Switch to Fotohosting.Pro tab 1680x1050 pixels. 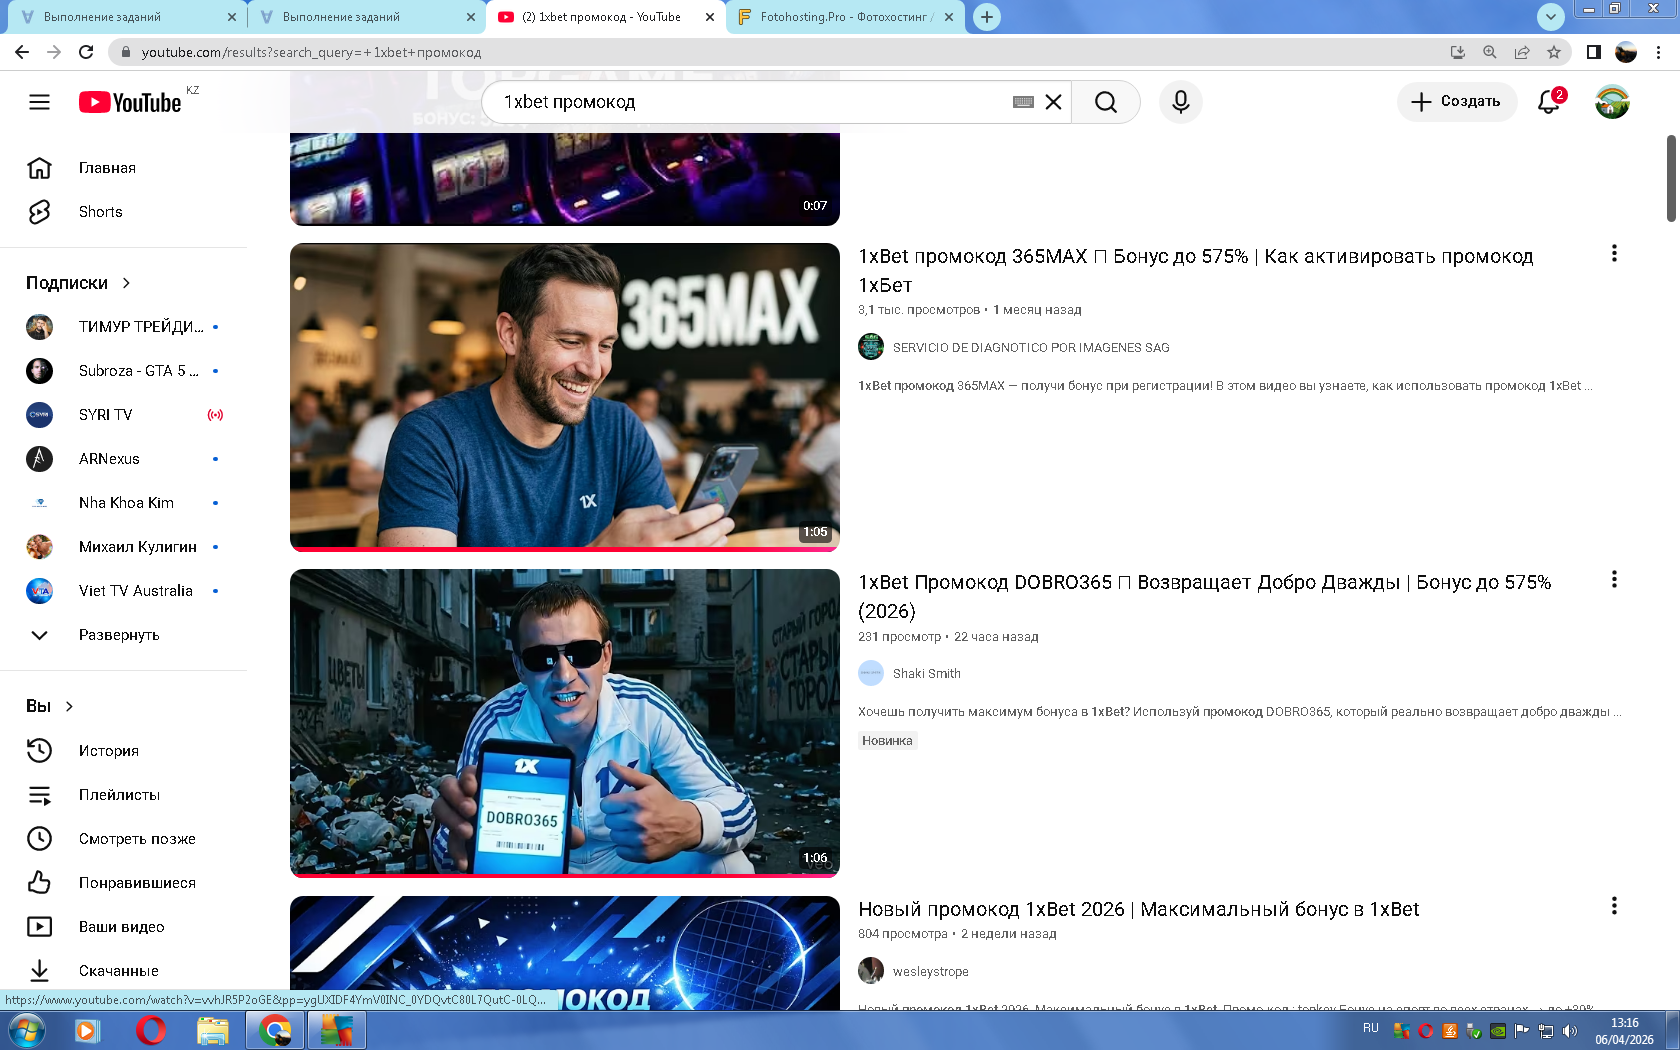[846, 17]
